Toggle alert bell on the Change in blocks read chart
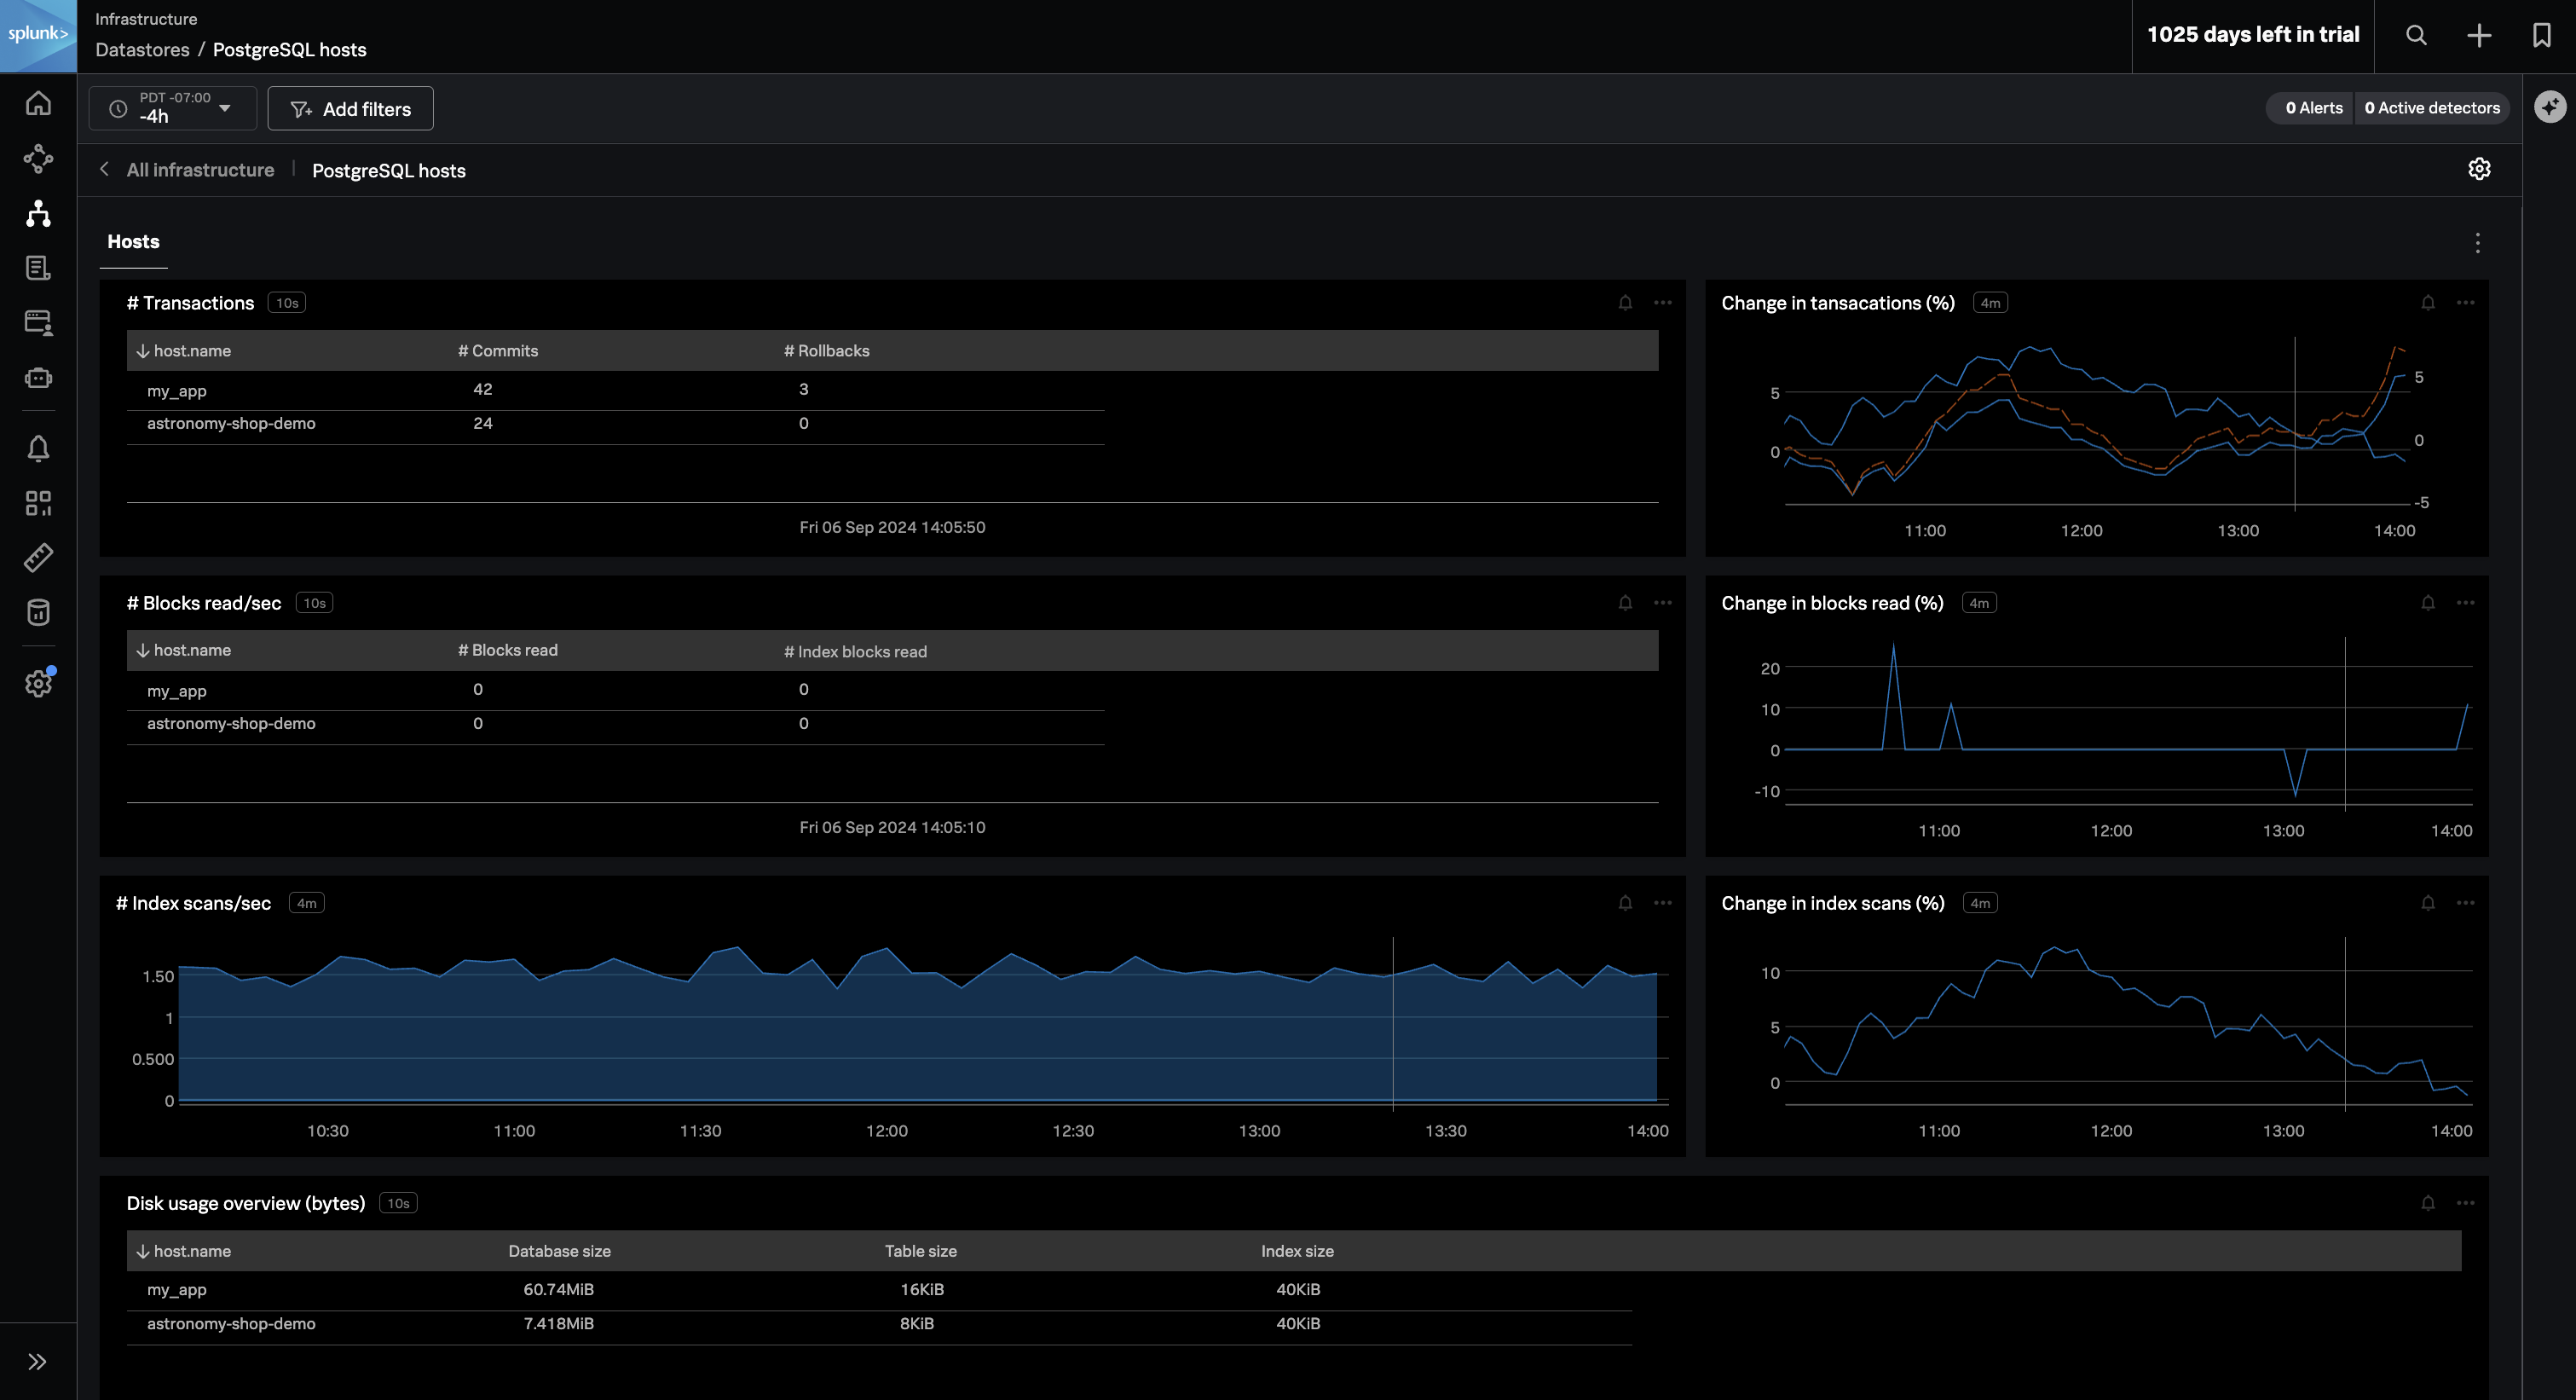2576x1400 pixels. tap(2428, 603)
